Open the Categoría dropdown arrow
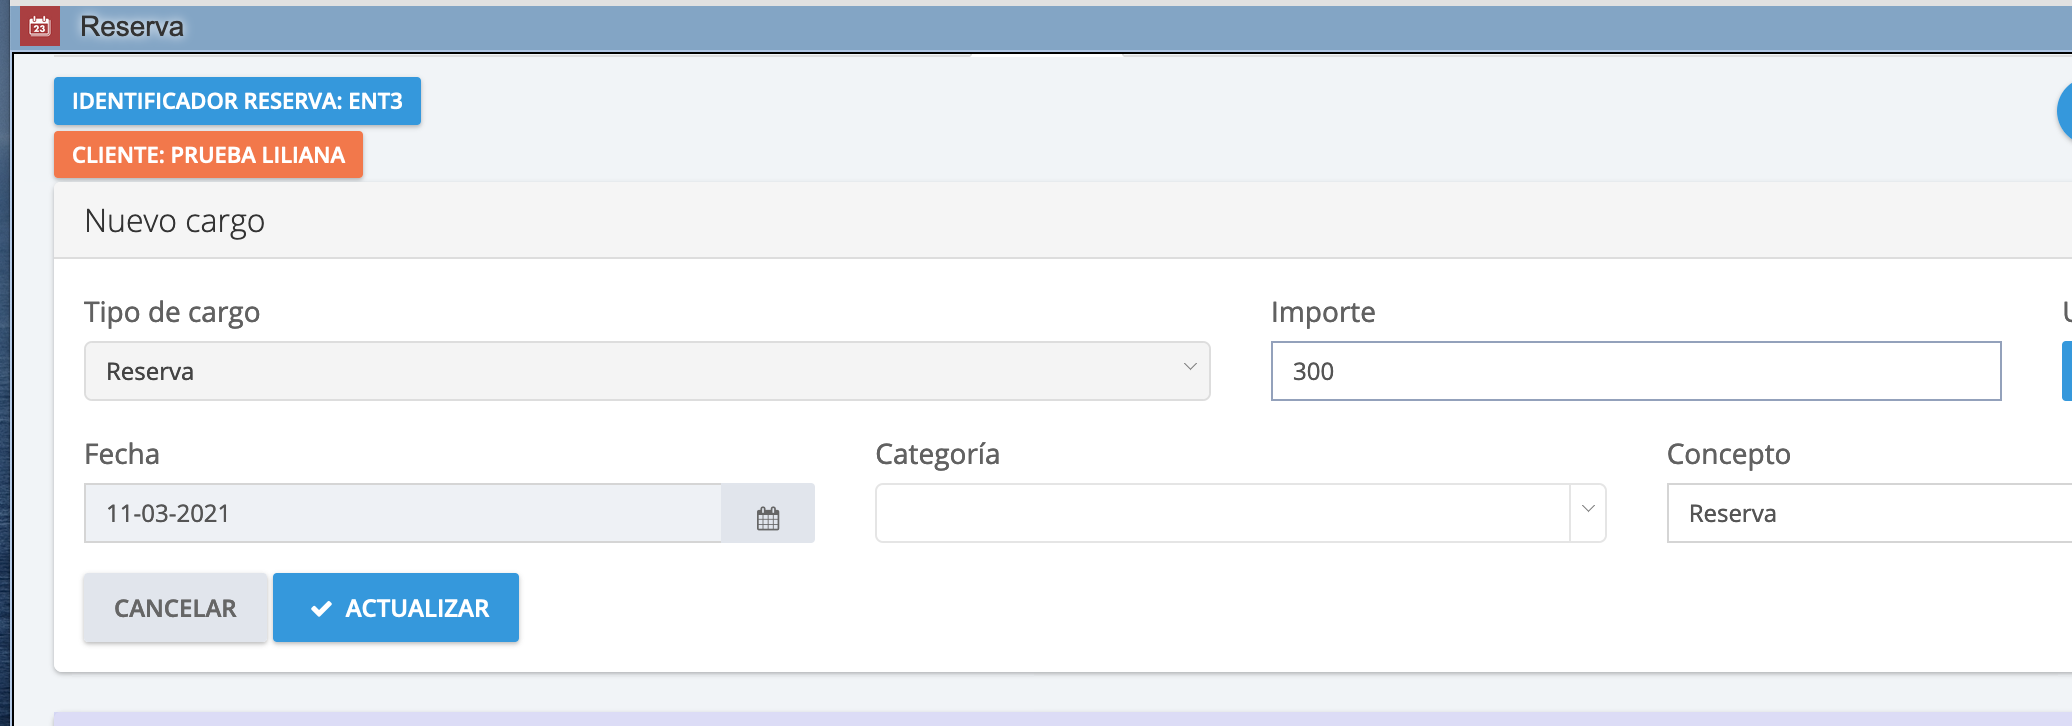The height and width of the screenshot is (726, 2072). pyautogui.click(x=1587, y=510)
